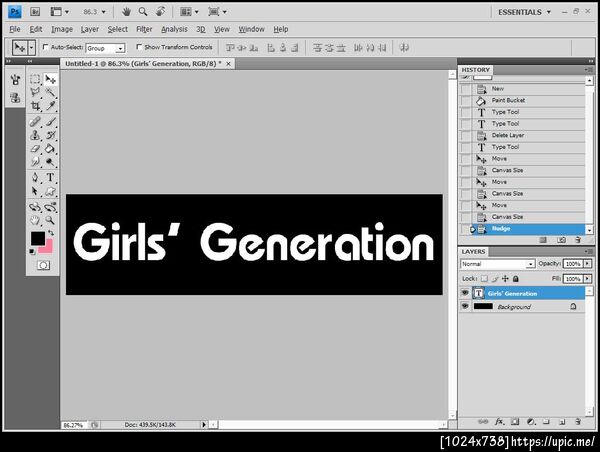Select the Horizontal Type tool
600x452 pixels.
[x=50, y=177]
